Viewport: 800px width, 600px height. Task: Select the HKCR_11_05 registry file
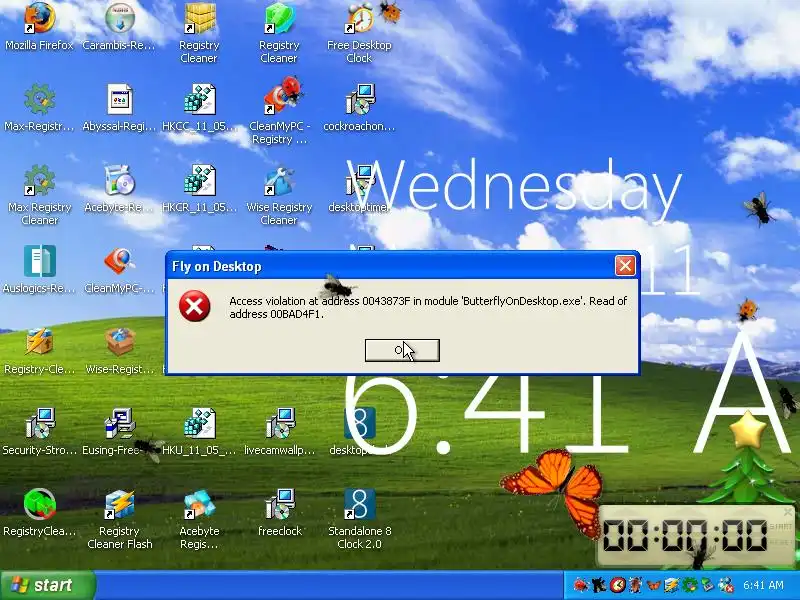tap(199, 189)
